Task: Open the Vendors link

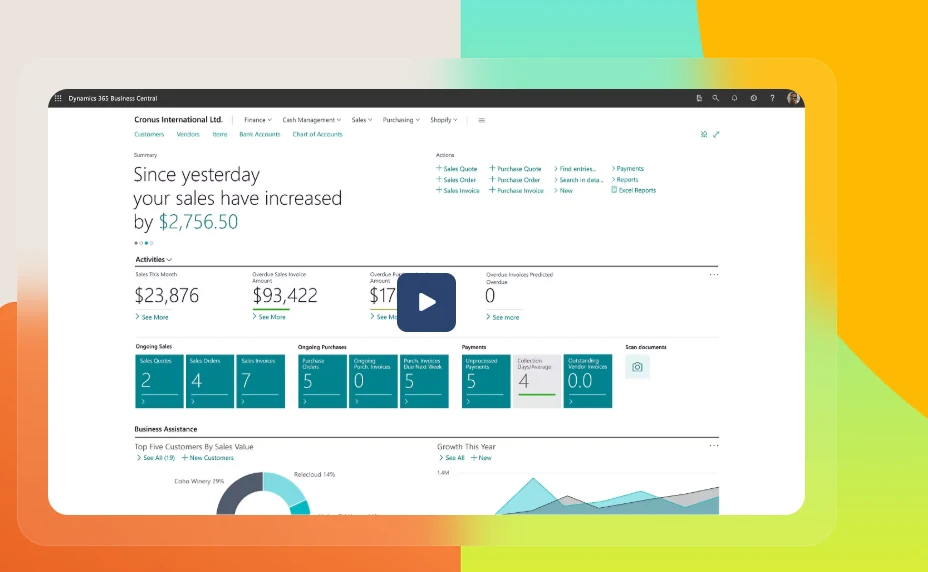Action: pos(188,134)
